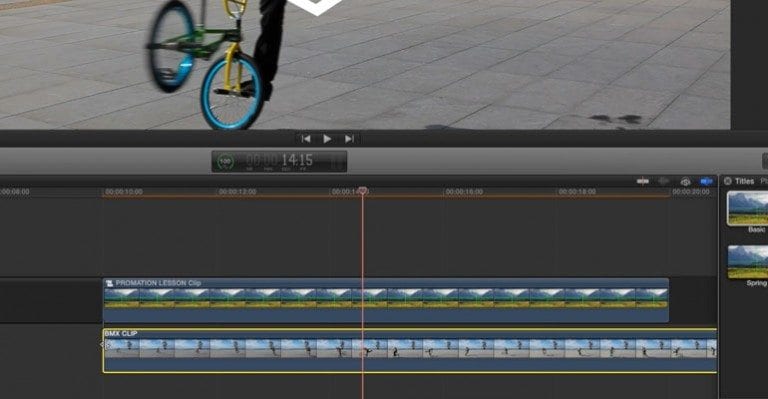
Task: Select the Basic title thumbnail
Action: pyautogui.click(x=747, y=208)
